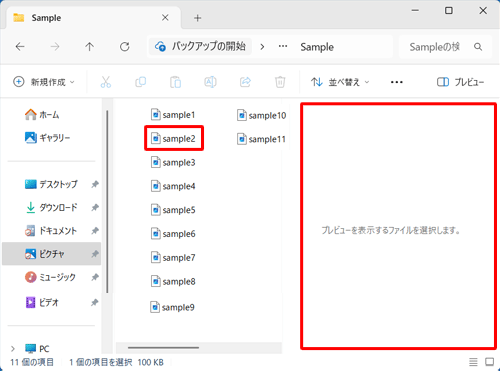Image resolution: width=500 pixels, height=371 pixels.
Task: Maximize the Explorer window
Action: click(449, 11)
